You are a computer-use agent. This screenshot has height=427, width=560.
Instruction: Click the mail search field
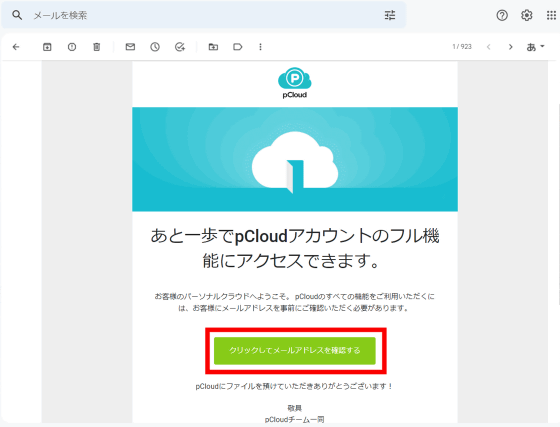(x=204, y=15)
